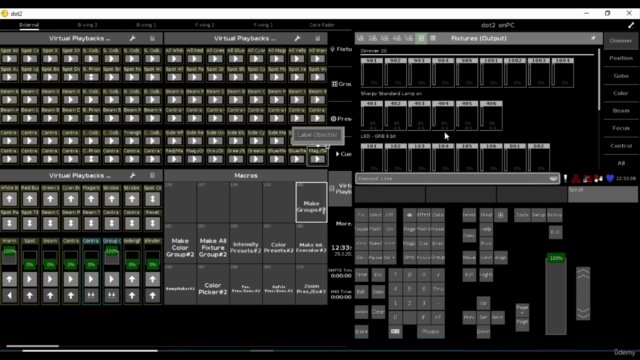640x360 pixels.
Task: Toggle the Reset executor double-arrow
Action: click(153, 223)
